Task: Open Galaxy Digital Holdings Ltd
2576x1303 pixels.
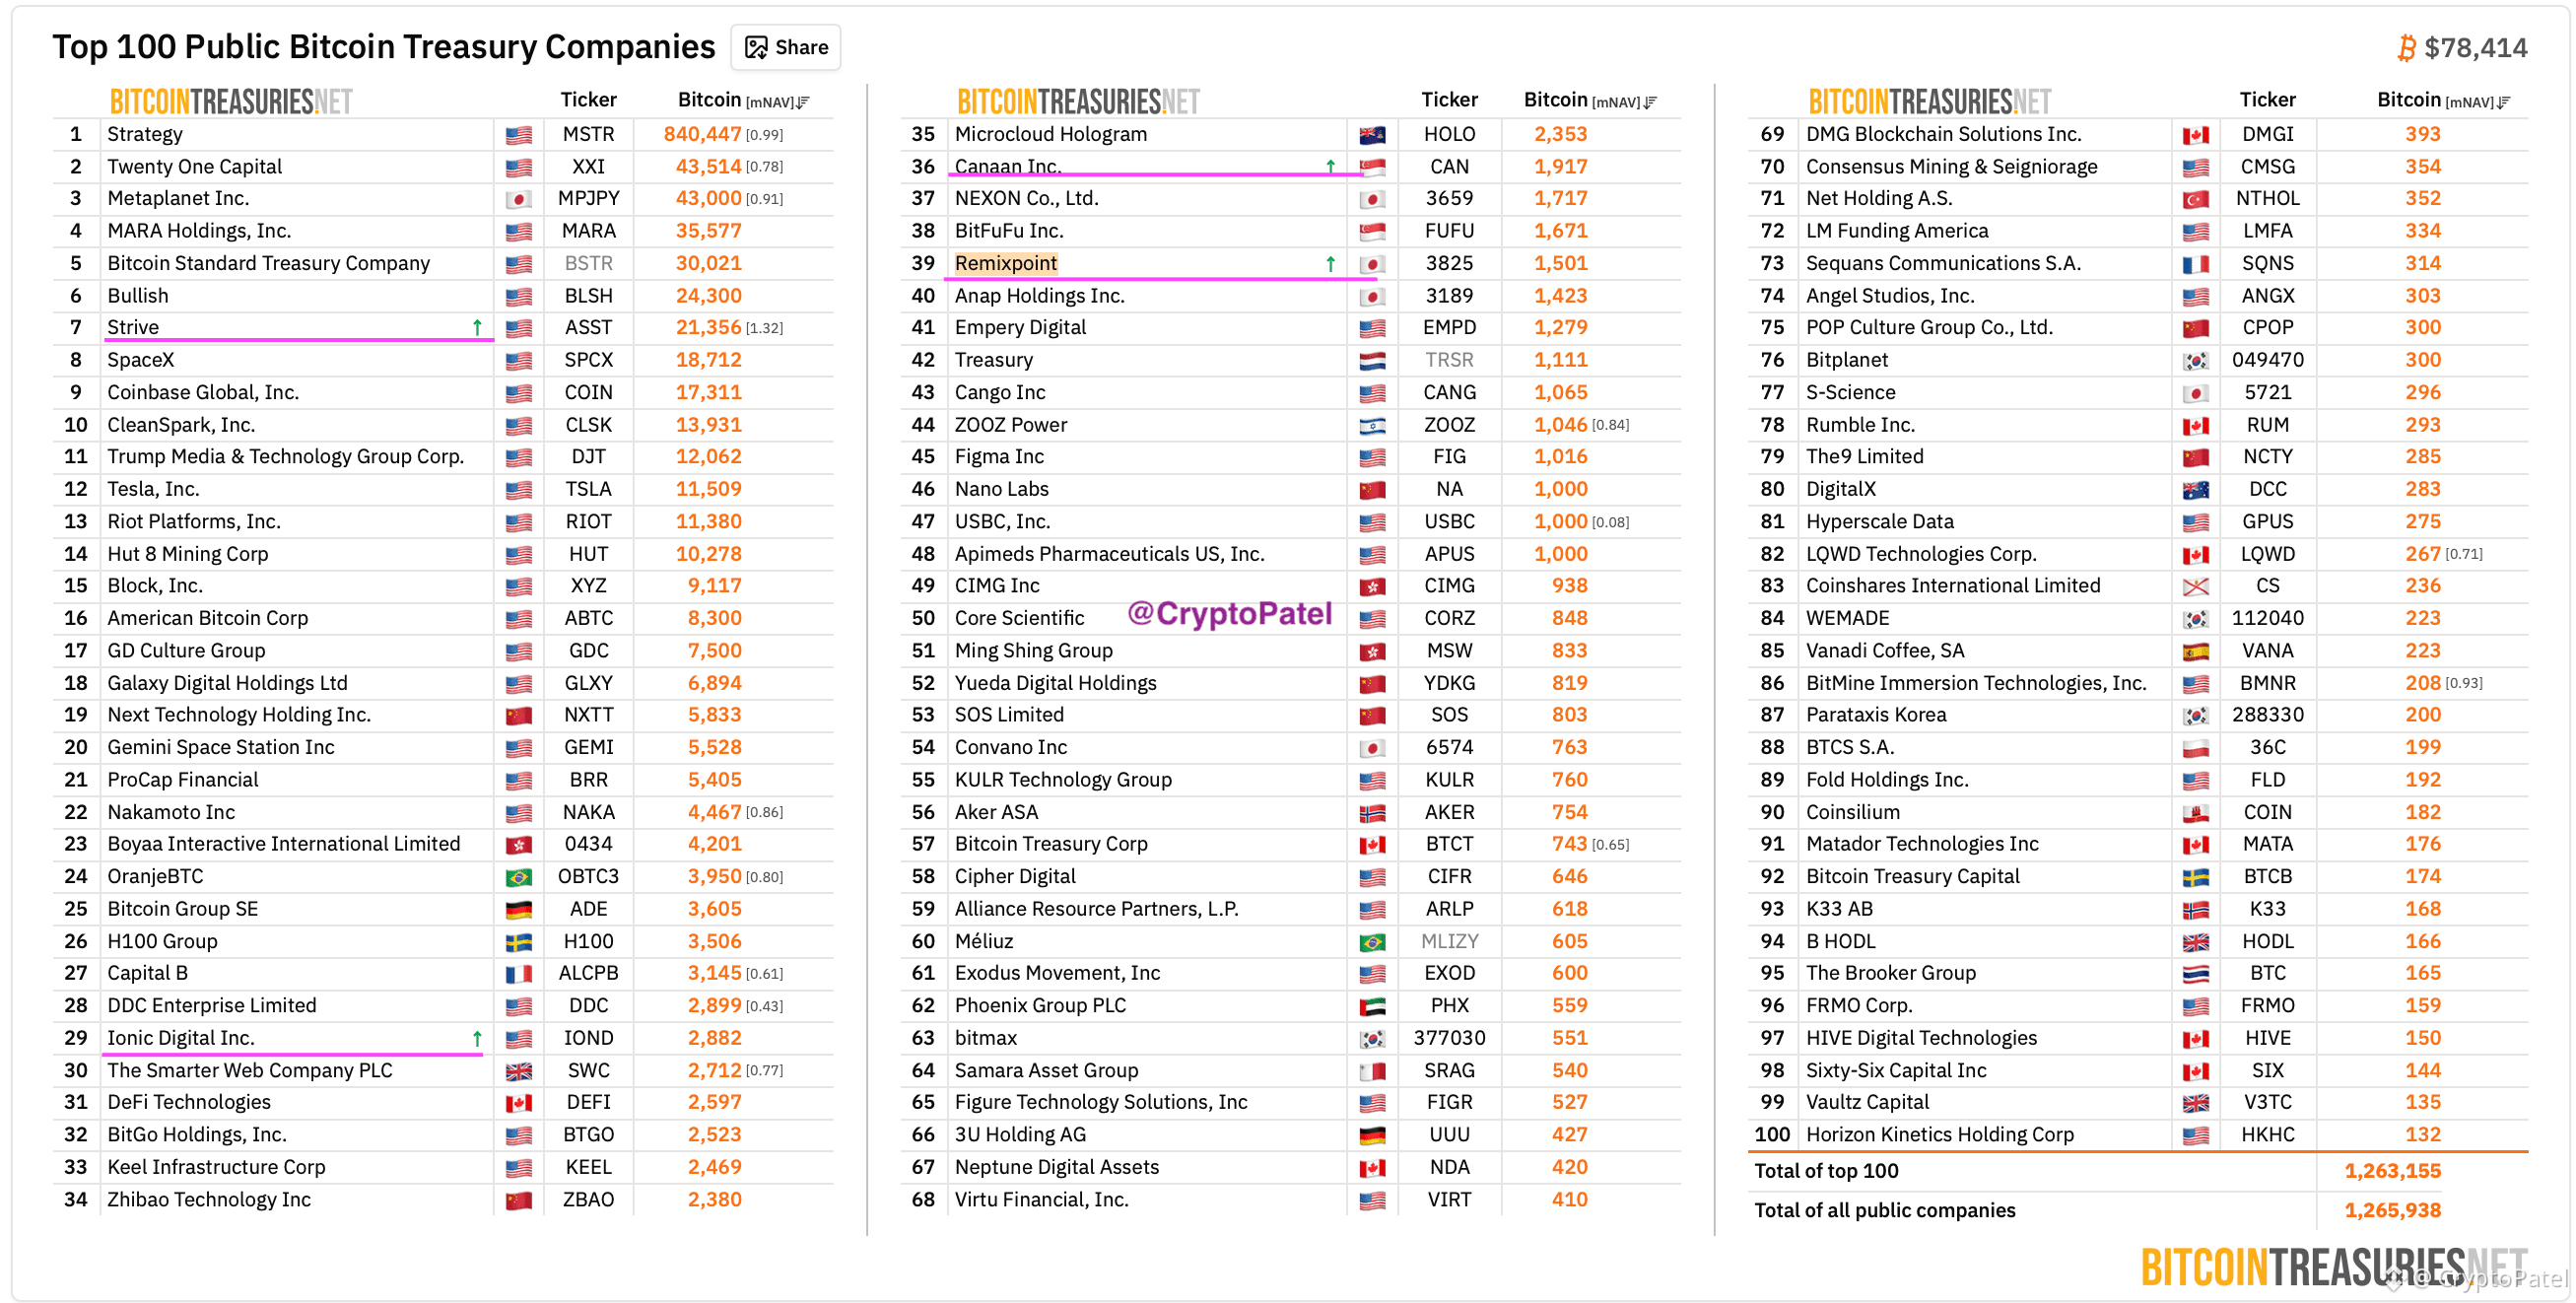Action: point(228,683)
